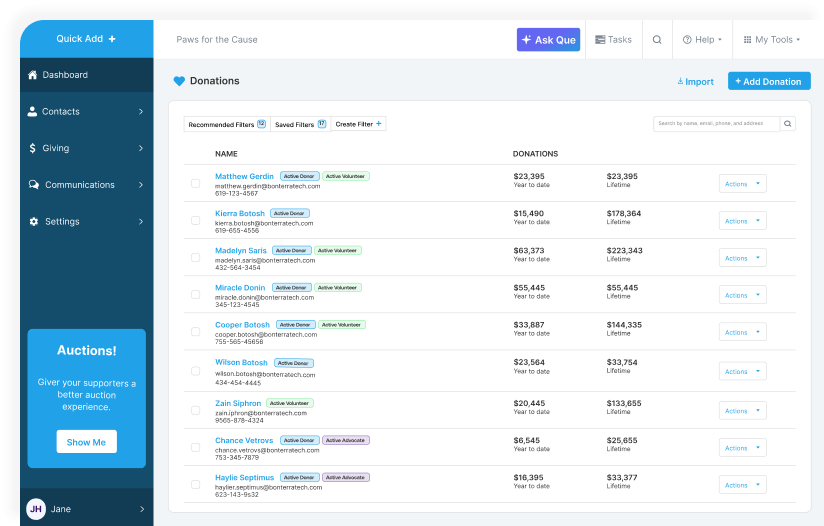Viewport: 824px width, 526px height.
Task: Toggle the Chance Vetrovs checkbox
Action: coord(195,448)
